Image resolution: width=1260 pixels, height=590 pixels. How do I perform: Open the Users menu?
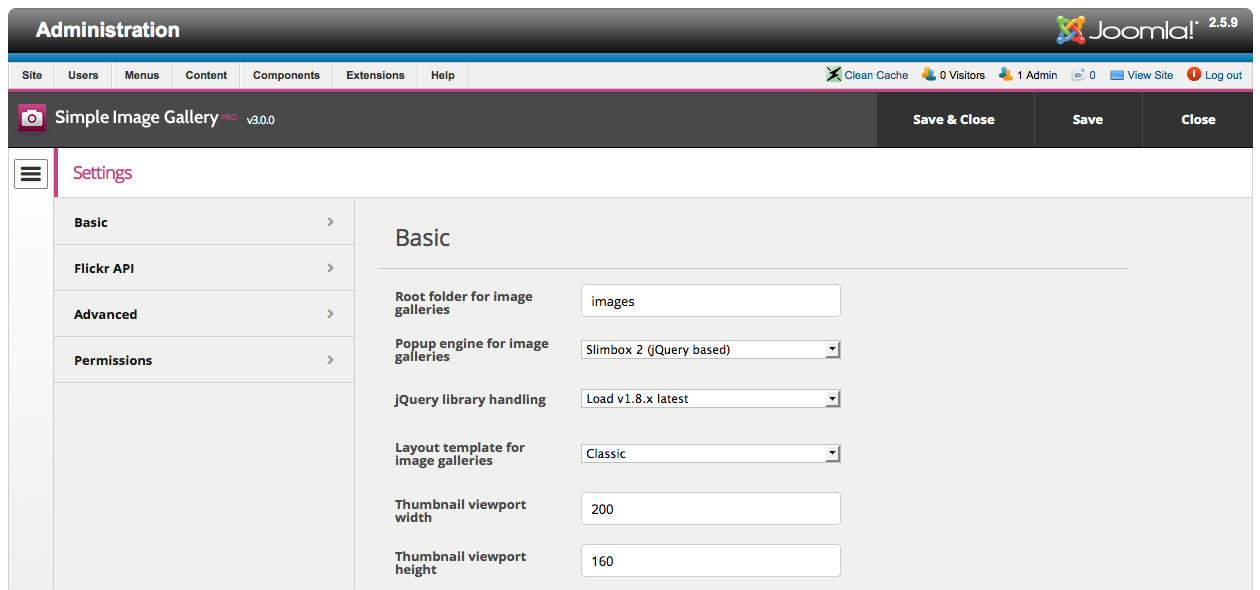(x=83, y=75)
